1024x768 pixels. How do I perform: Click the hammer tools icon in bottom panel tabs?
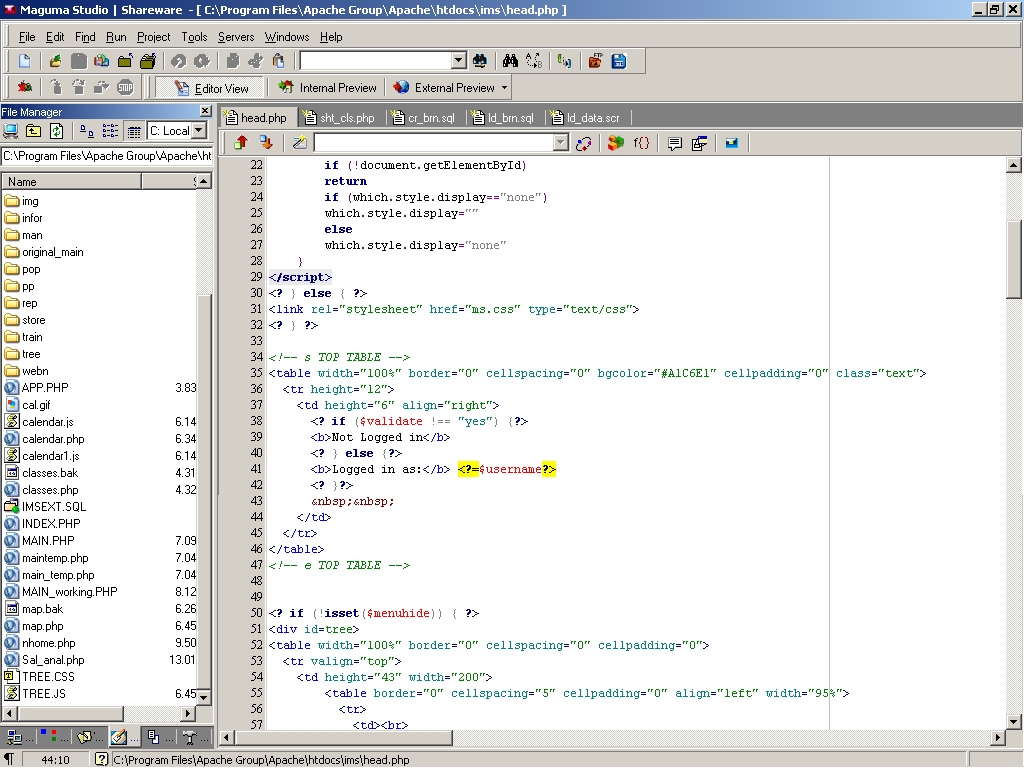(x=189, y=737)
